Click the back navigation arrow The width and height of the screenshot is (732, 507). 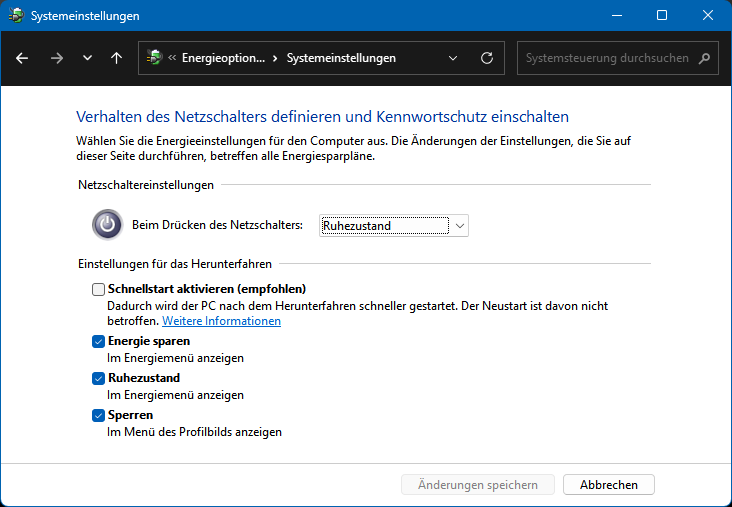pyautogui.click(x=22, y=58)
